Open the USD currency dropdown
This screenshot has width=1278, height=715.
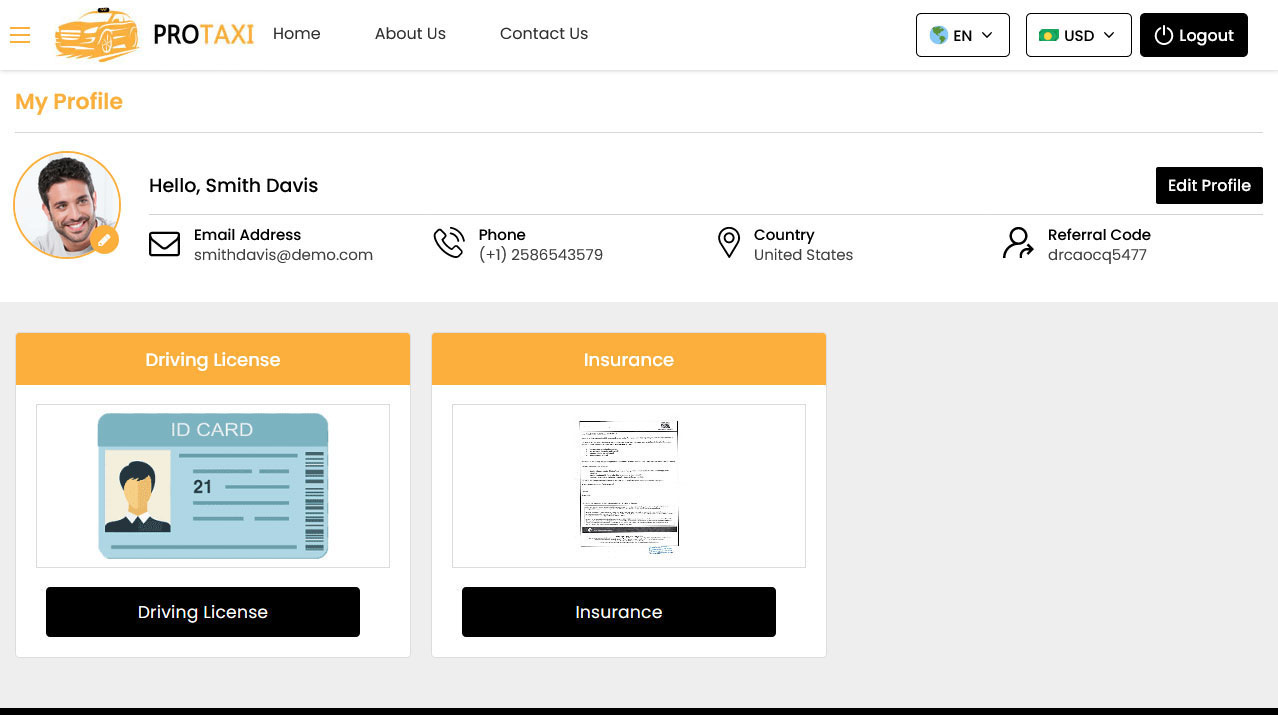(x=1077, y=35)
